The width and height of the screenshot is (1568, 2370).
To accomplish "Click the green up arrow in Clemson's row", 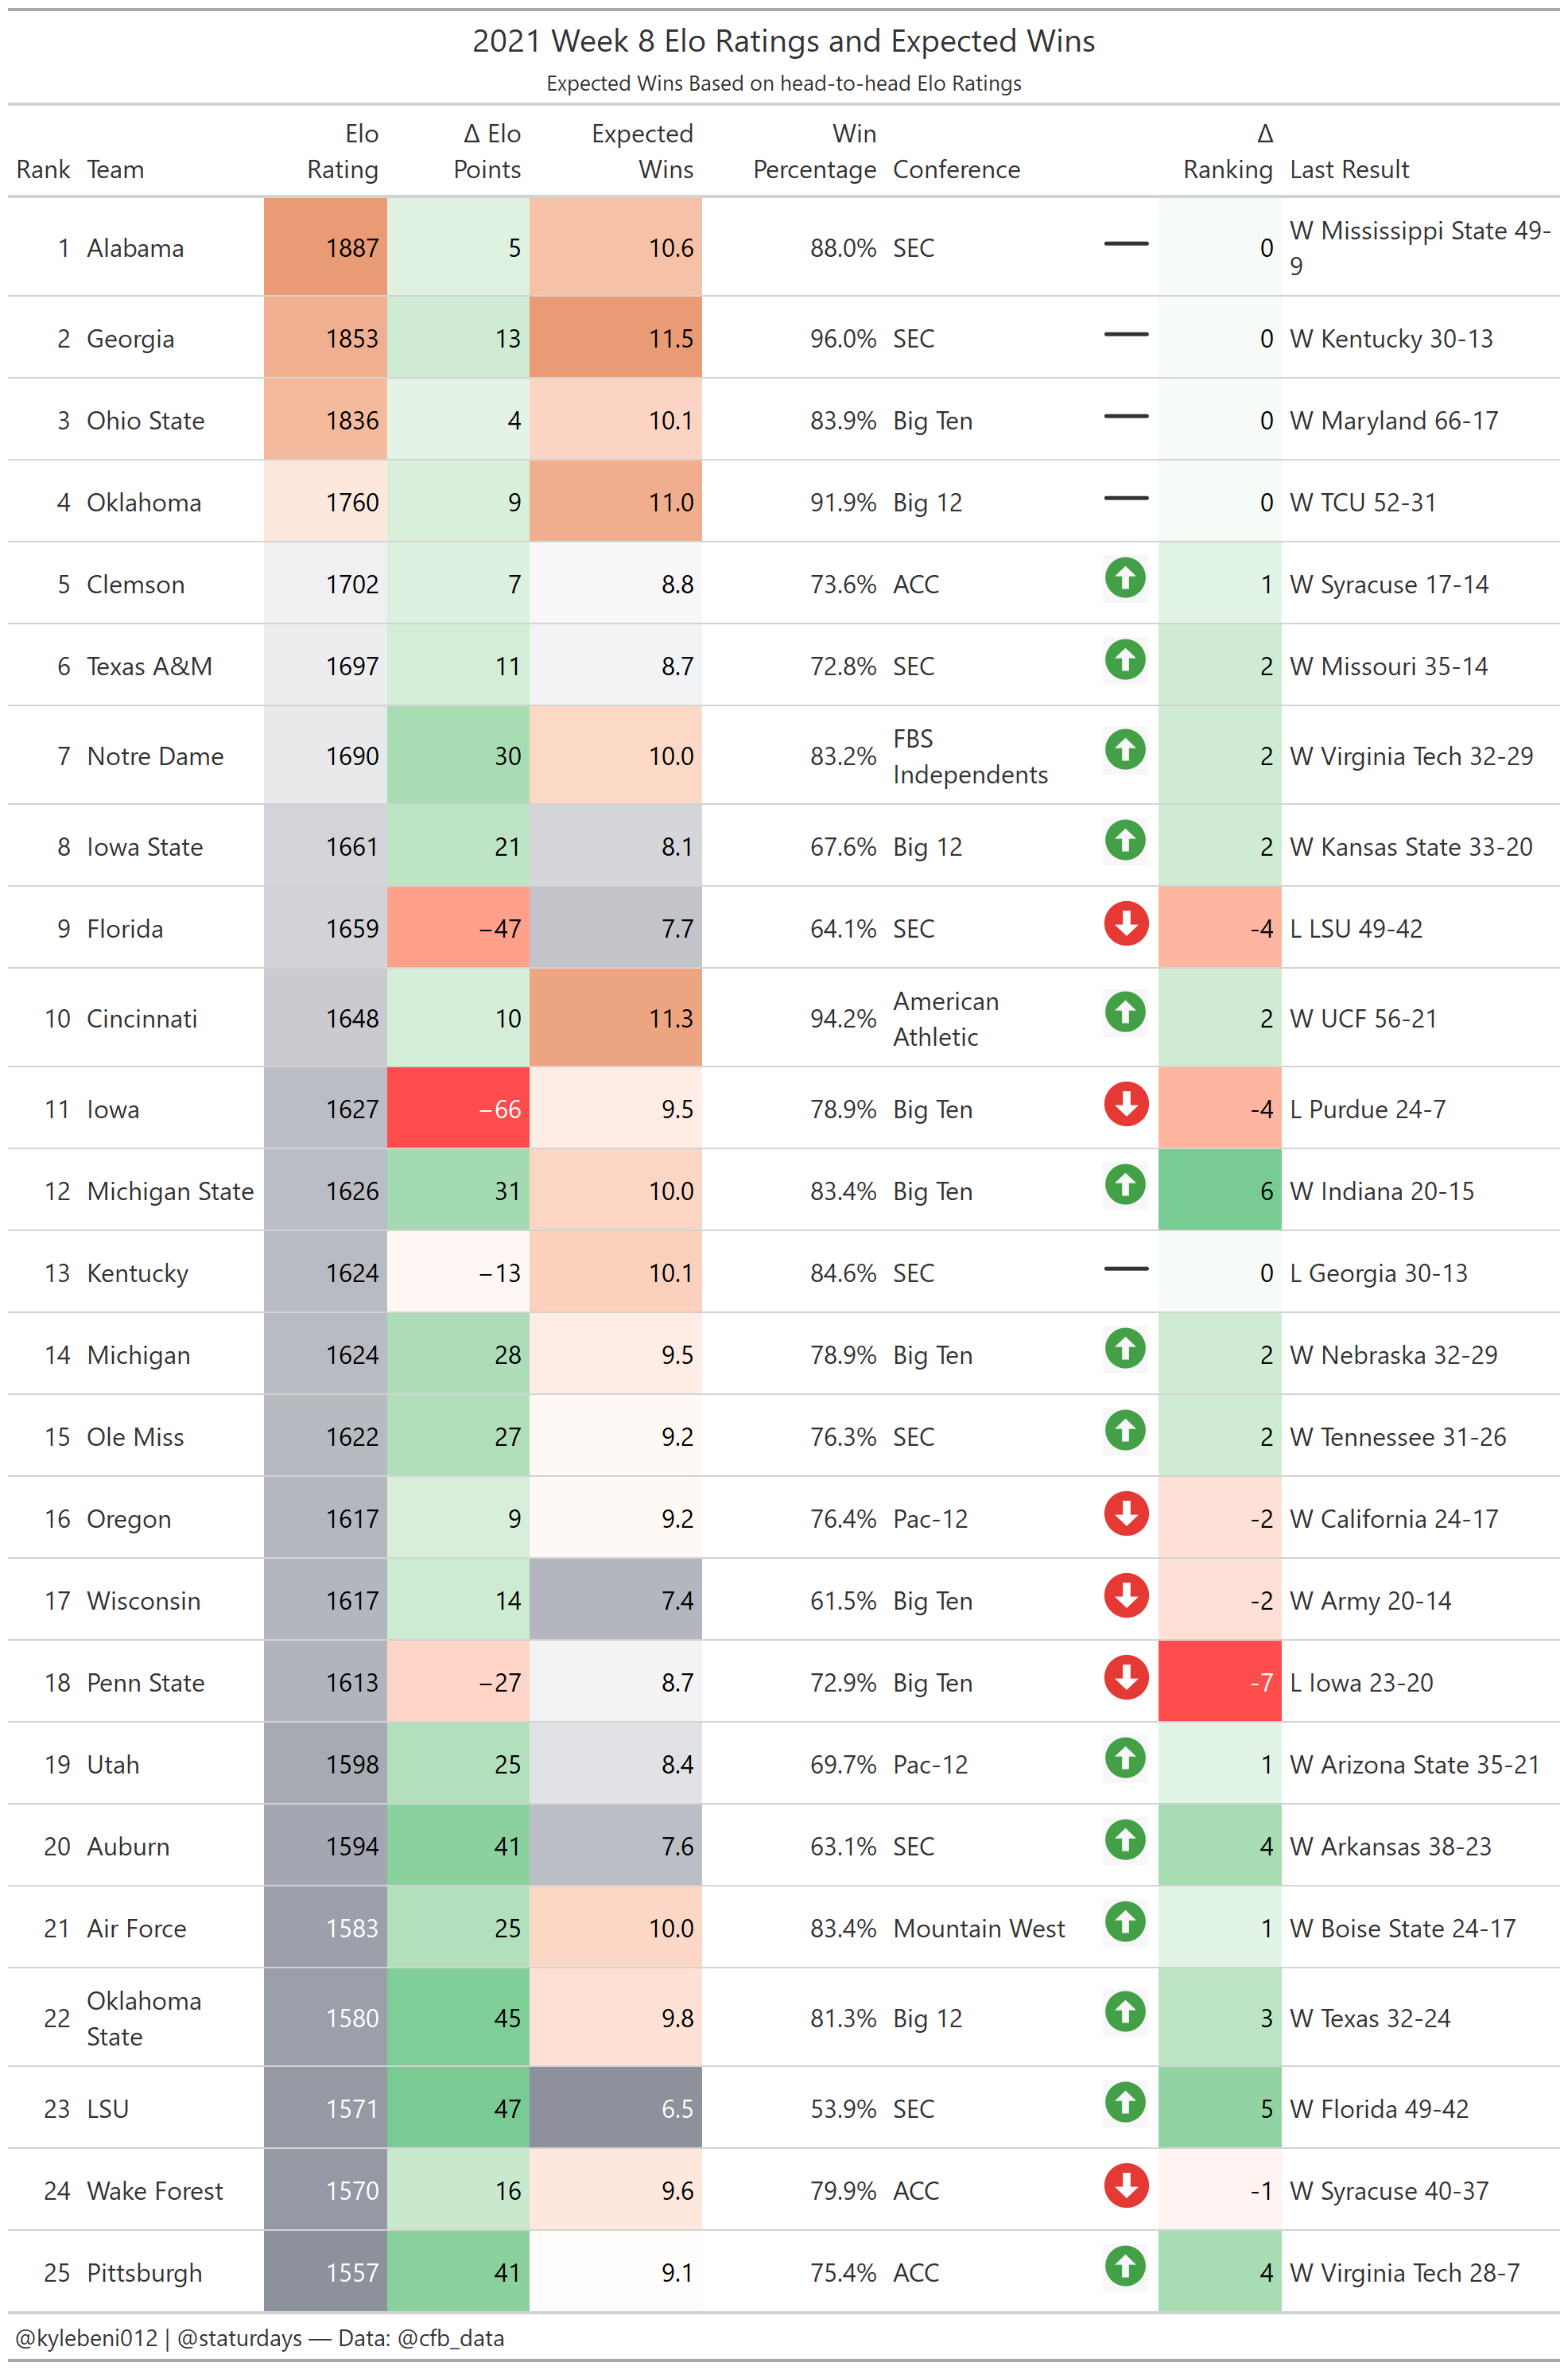I will tap(1125, 578).
